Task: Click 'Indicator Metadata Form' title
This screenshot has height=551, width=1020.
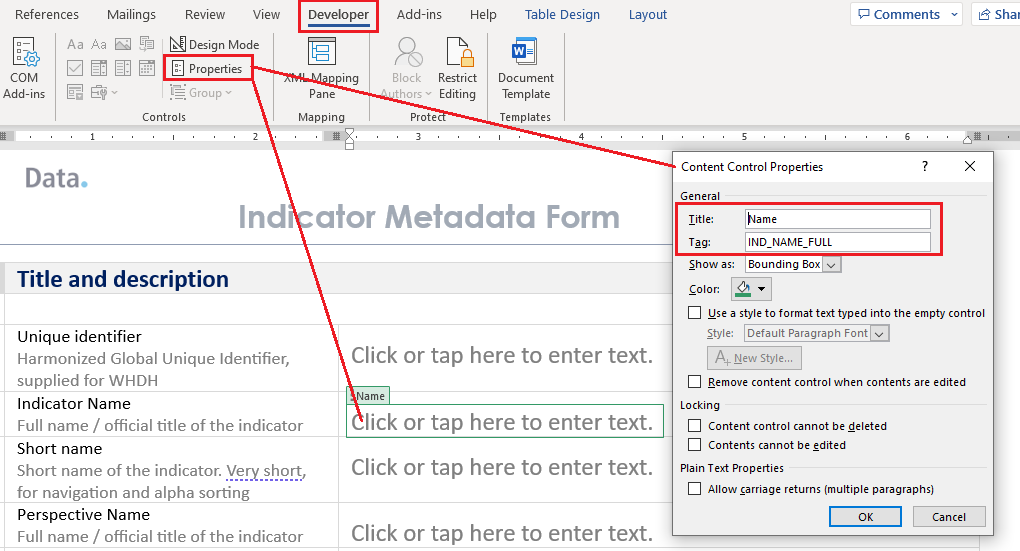Action: [429, 217]
